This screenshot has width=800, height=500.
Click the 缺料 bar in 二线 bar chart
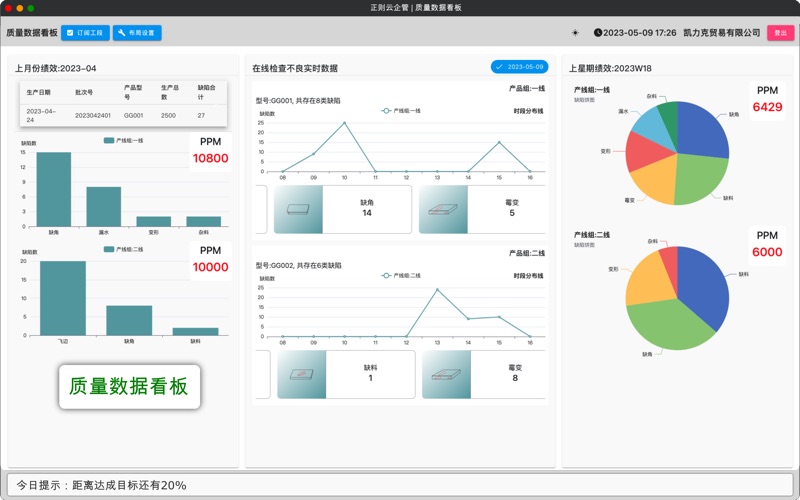[195, 332]
